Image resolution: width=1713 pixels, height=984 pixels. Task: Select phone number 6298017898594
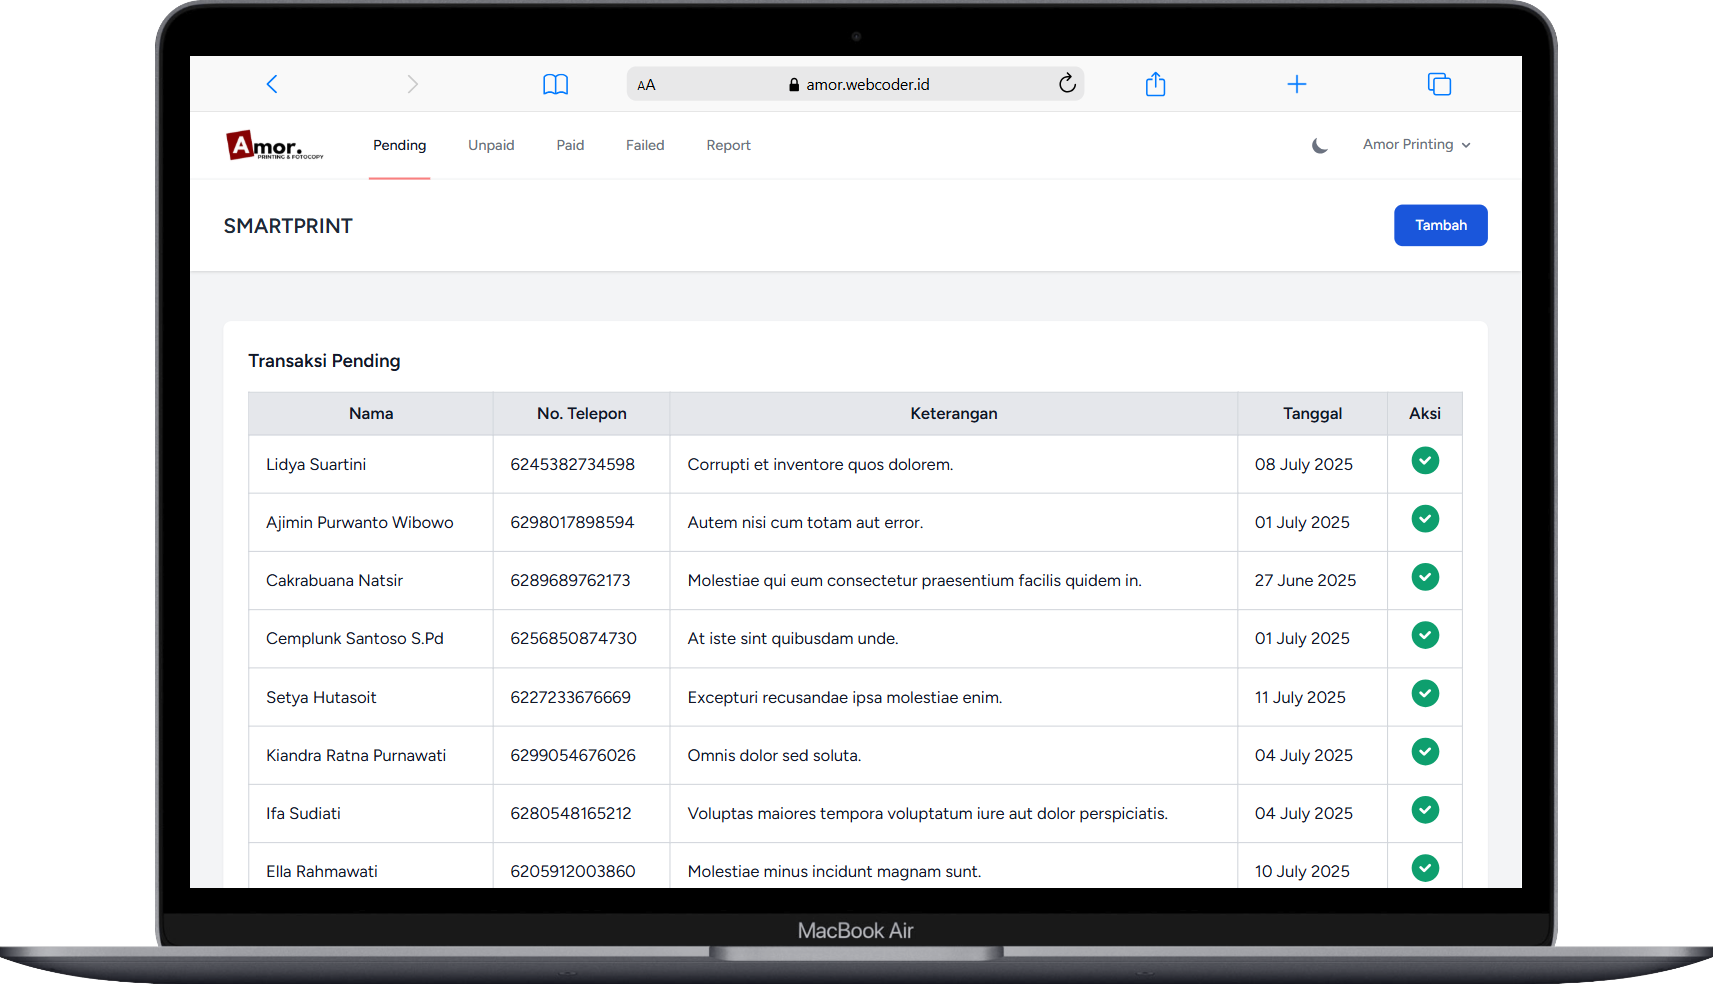572,522
